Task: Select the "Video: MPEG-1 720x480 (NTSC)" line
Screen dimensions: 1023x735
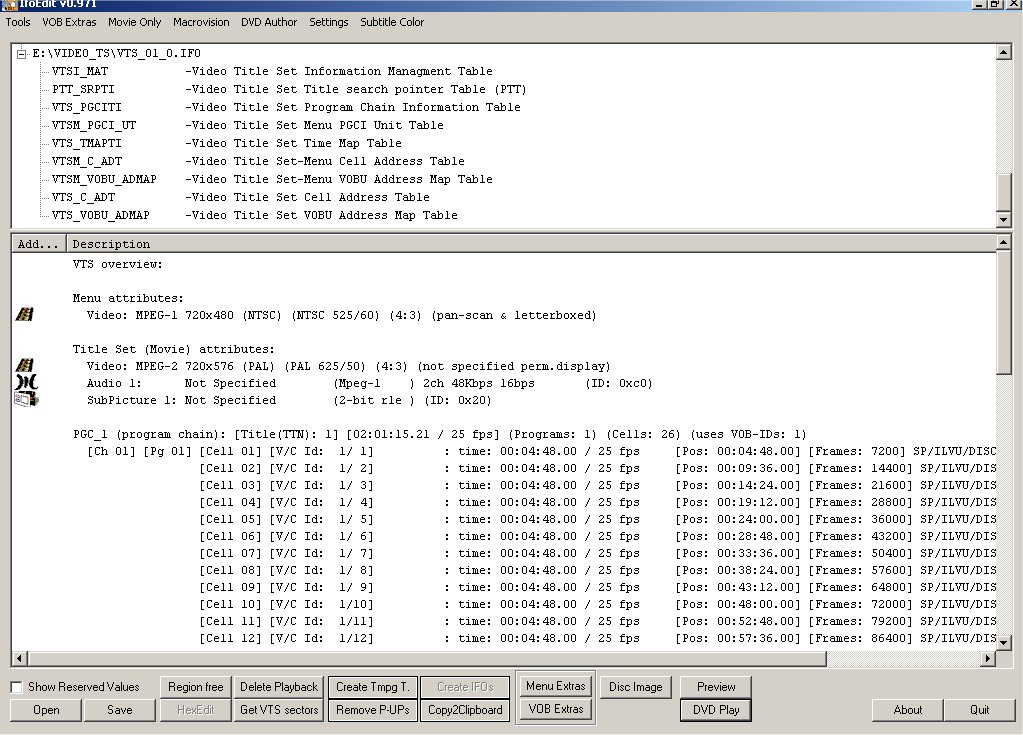Action: coord(341,315)
